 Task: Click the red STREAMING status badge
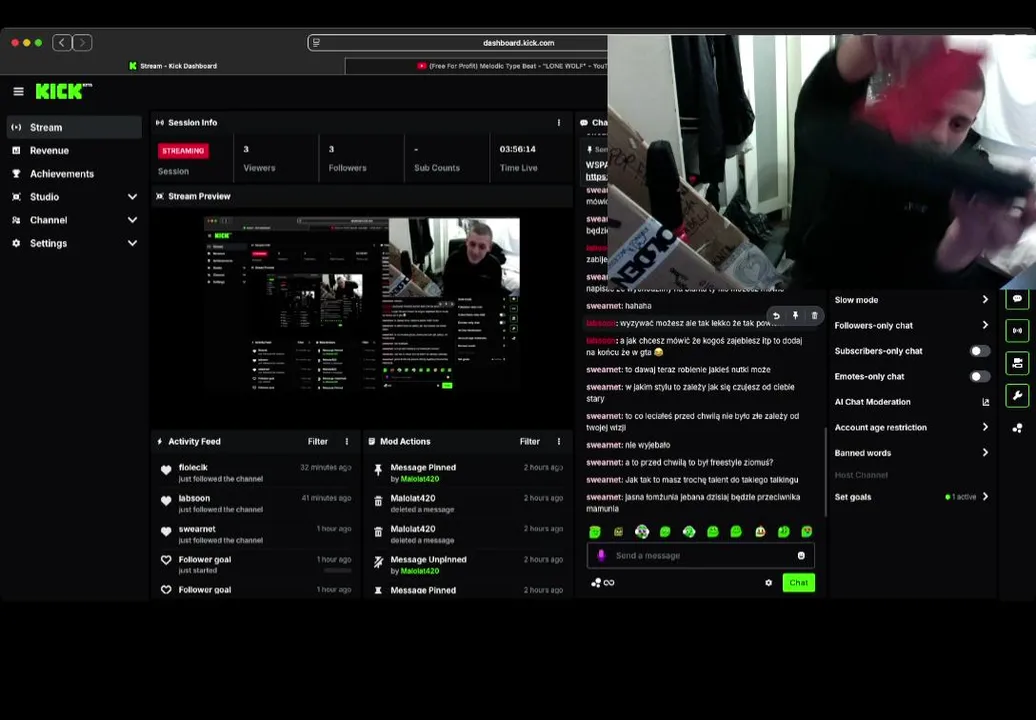pyautogui.click(x=183, y=151)
